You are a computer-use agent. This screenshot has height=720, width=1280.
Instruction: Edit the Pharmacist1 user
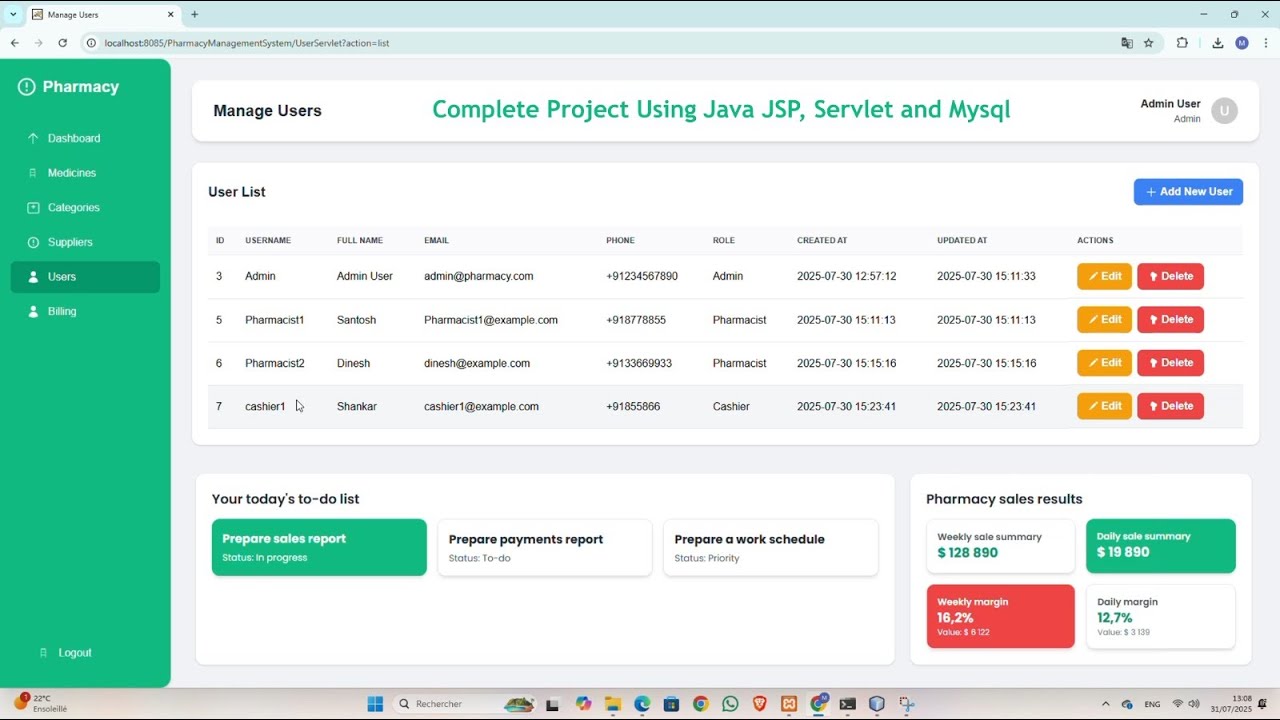(x=1104, y=320)
